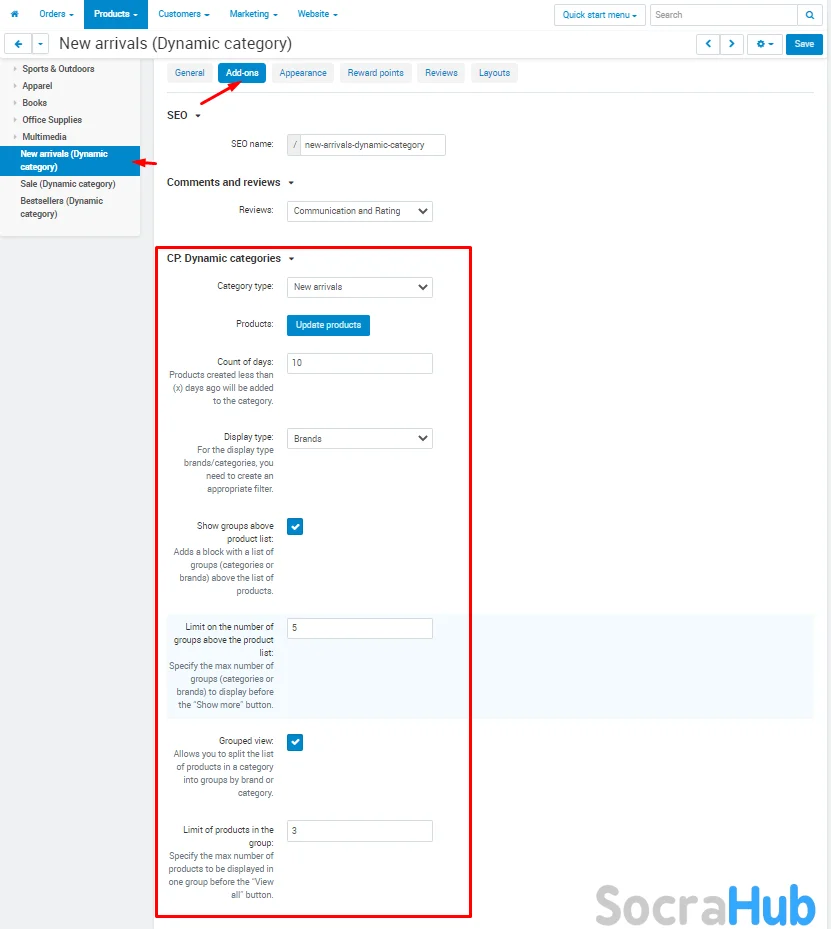Expand the Sports & Outdoors category
831x929 pixels.
pos(15,69)
